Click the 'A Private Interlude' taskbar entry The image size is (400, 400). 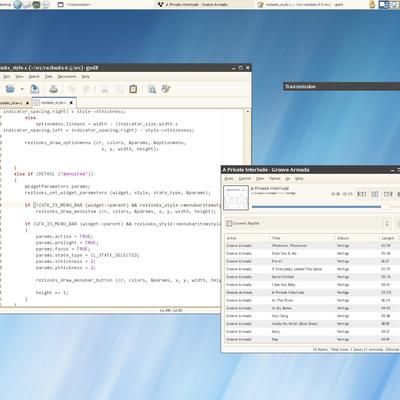(x=204, y=5)
